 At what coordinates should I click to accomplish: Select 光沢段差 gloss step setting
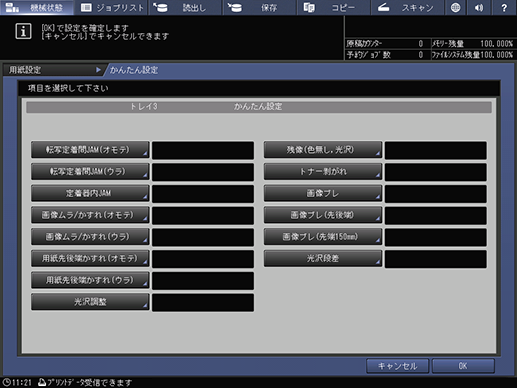tap(323, 258)
